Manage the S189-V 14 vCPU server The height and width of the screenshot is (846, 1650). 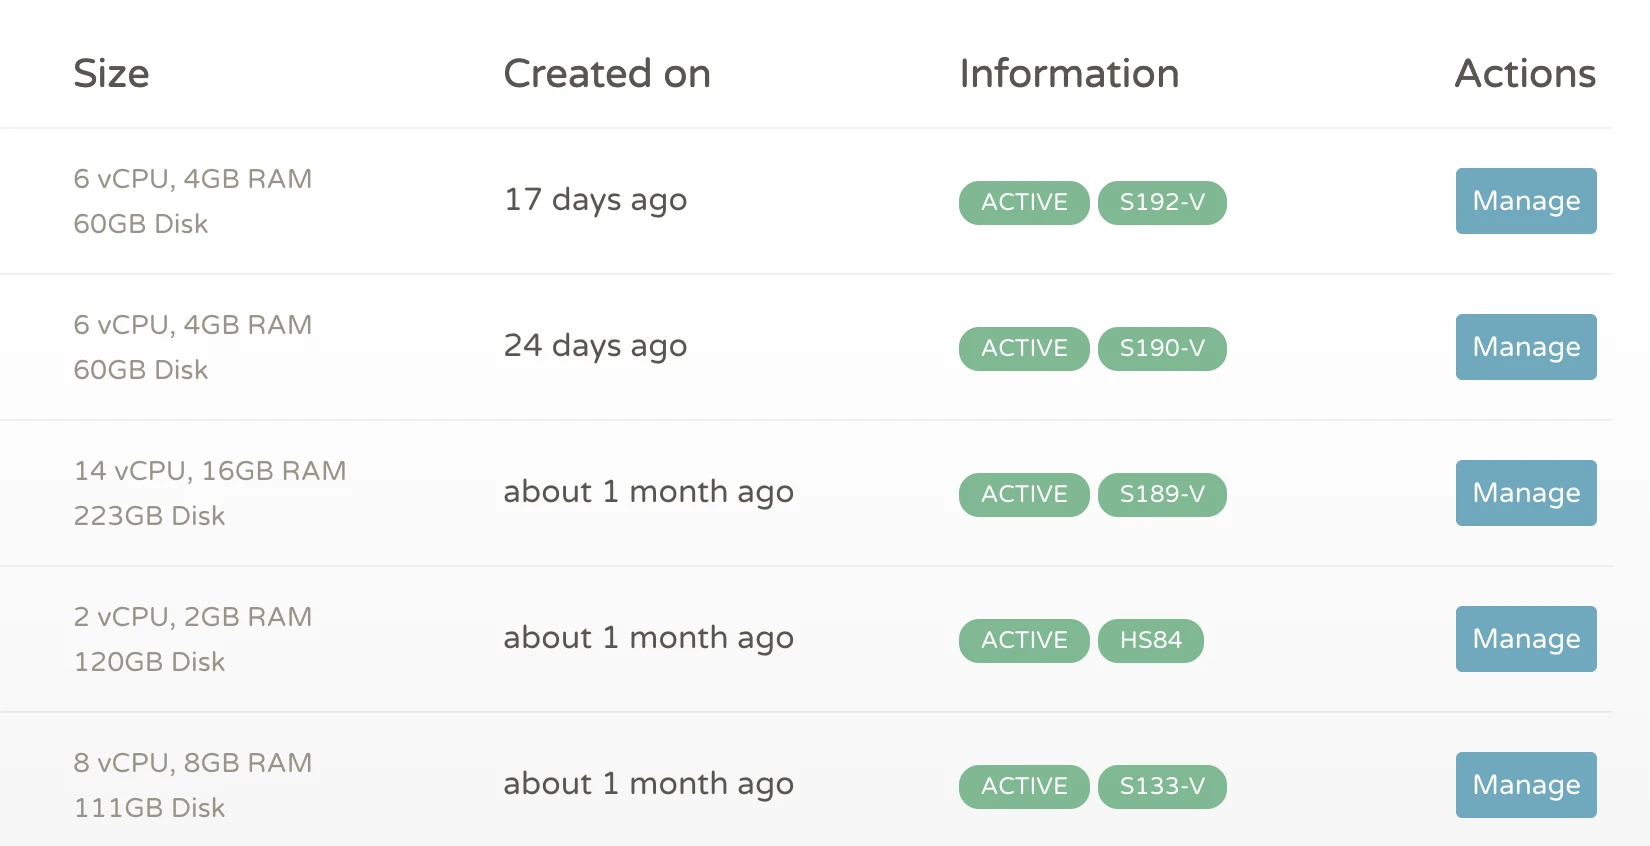(x=1526, y=493)
